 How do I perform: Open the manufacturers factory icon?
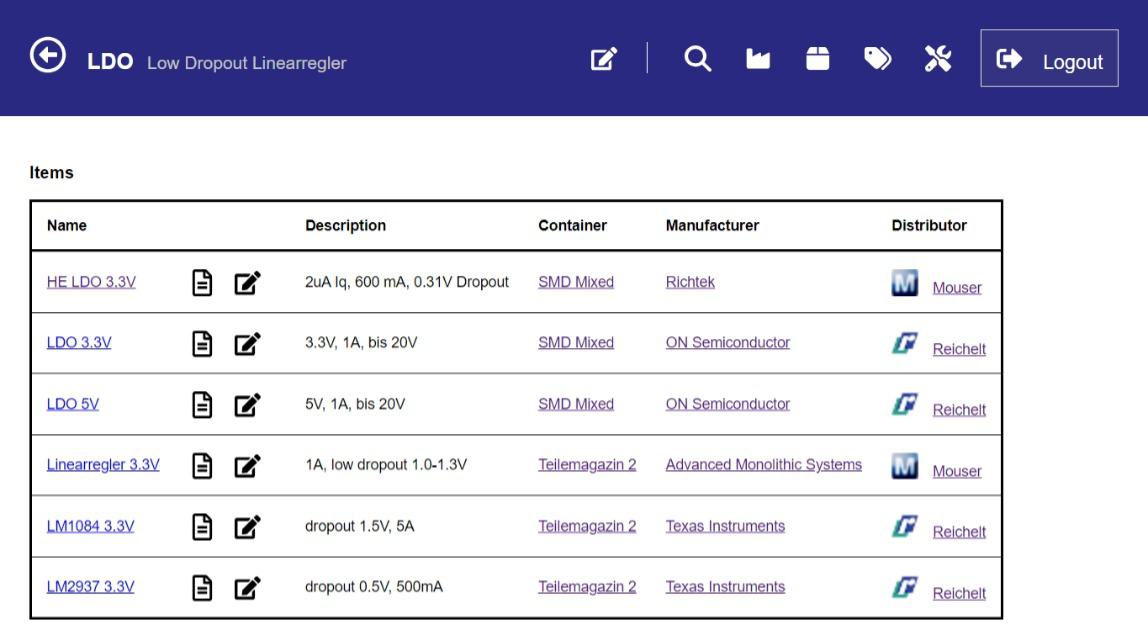point(758,59)
